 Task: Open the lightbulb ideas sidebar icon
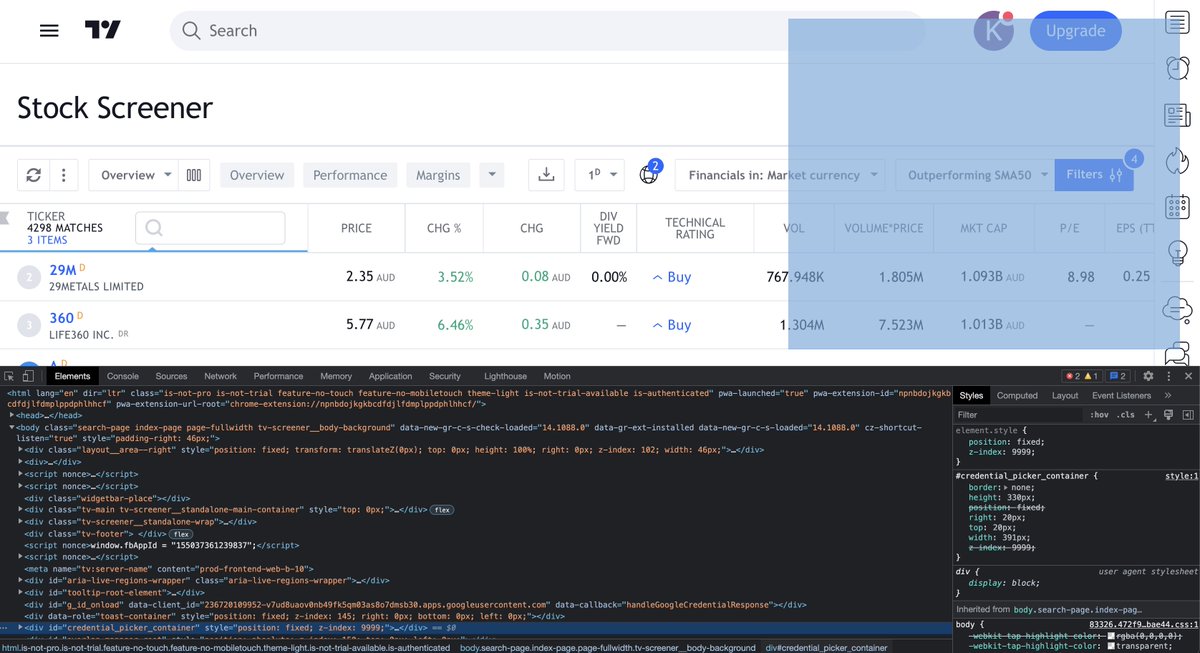coord(1177,253)
